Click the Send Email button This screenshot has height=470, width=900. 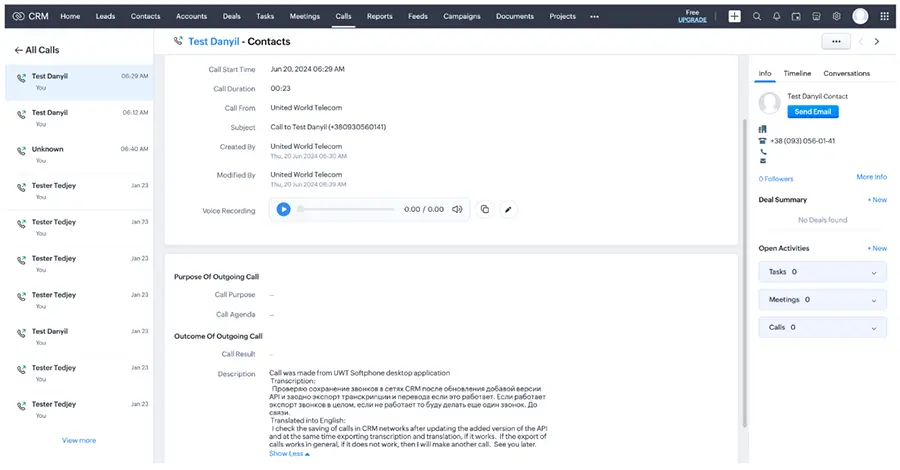(813, 112)
